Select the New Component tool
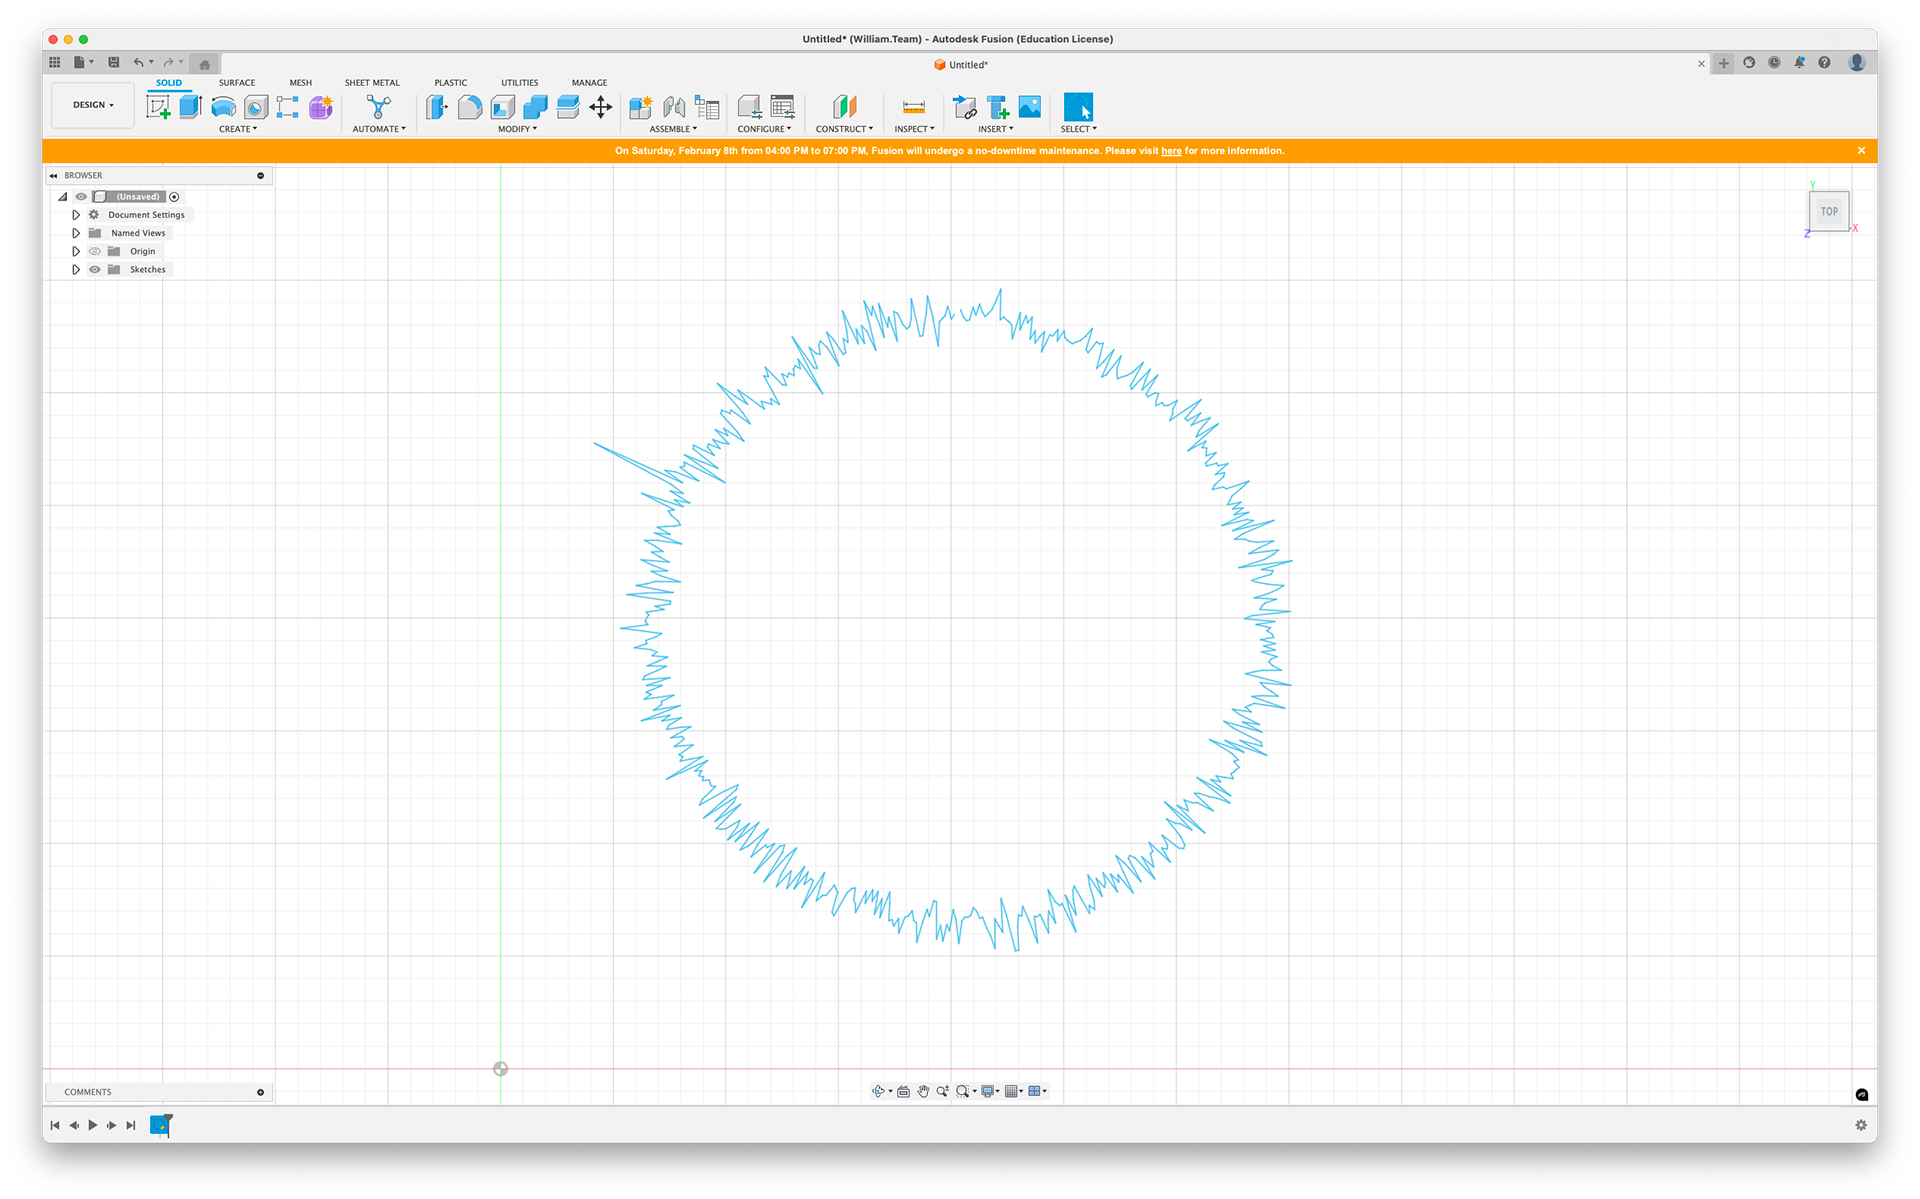 [x=641, y=107]
